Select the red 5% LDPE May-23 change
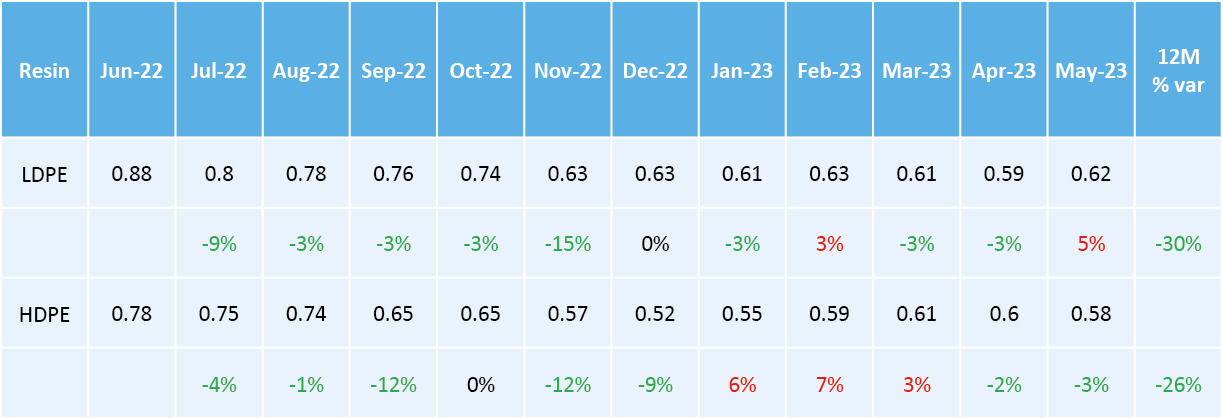The width and height of the screenshot is (1223, 419). pos(1090,244)
